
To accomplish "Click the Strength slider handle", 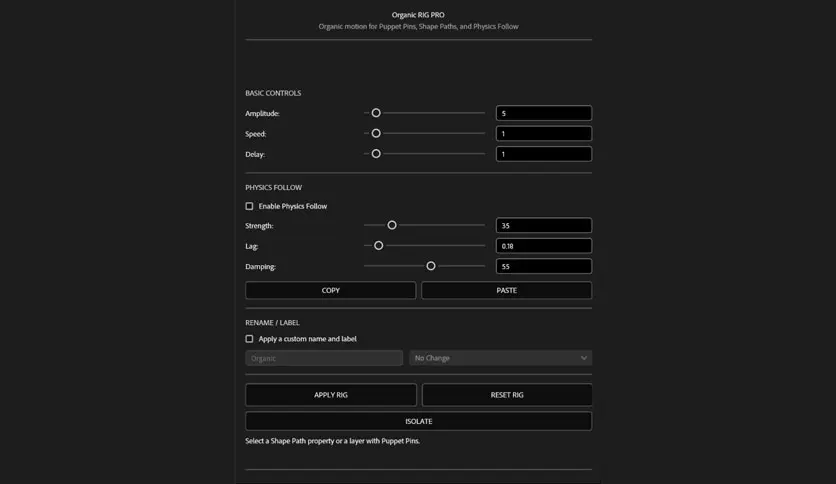I will click(x=392, y=225).
